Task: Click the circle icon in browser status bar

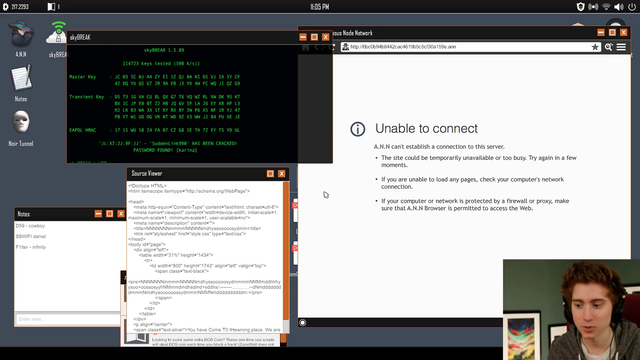Action: 302,322
